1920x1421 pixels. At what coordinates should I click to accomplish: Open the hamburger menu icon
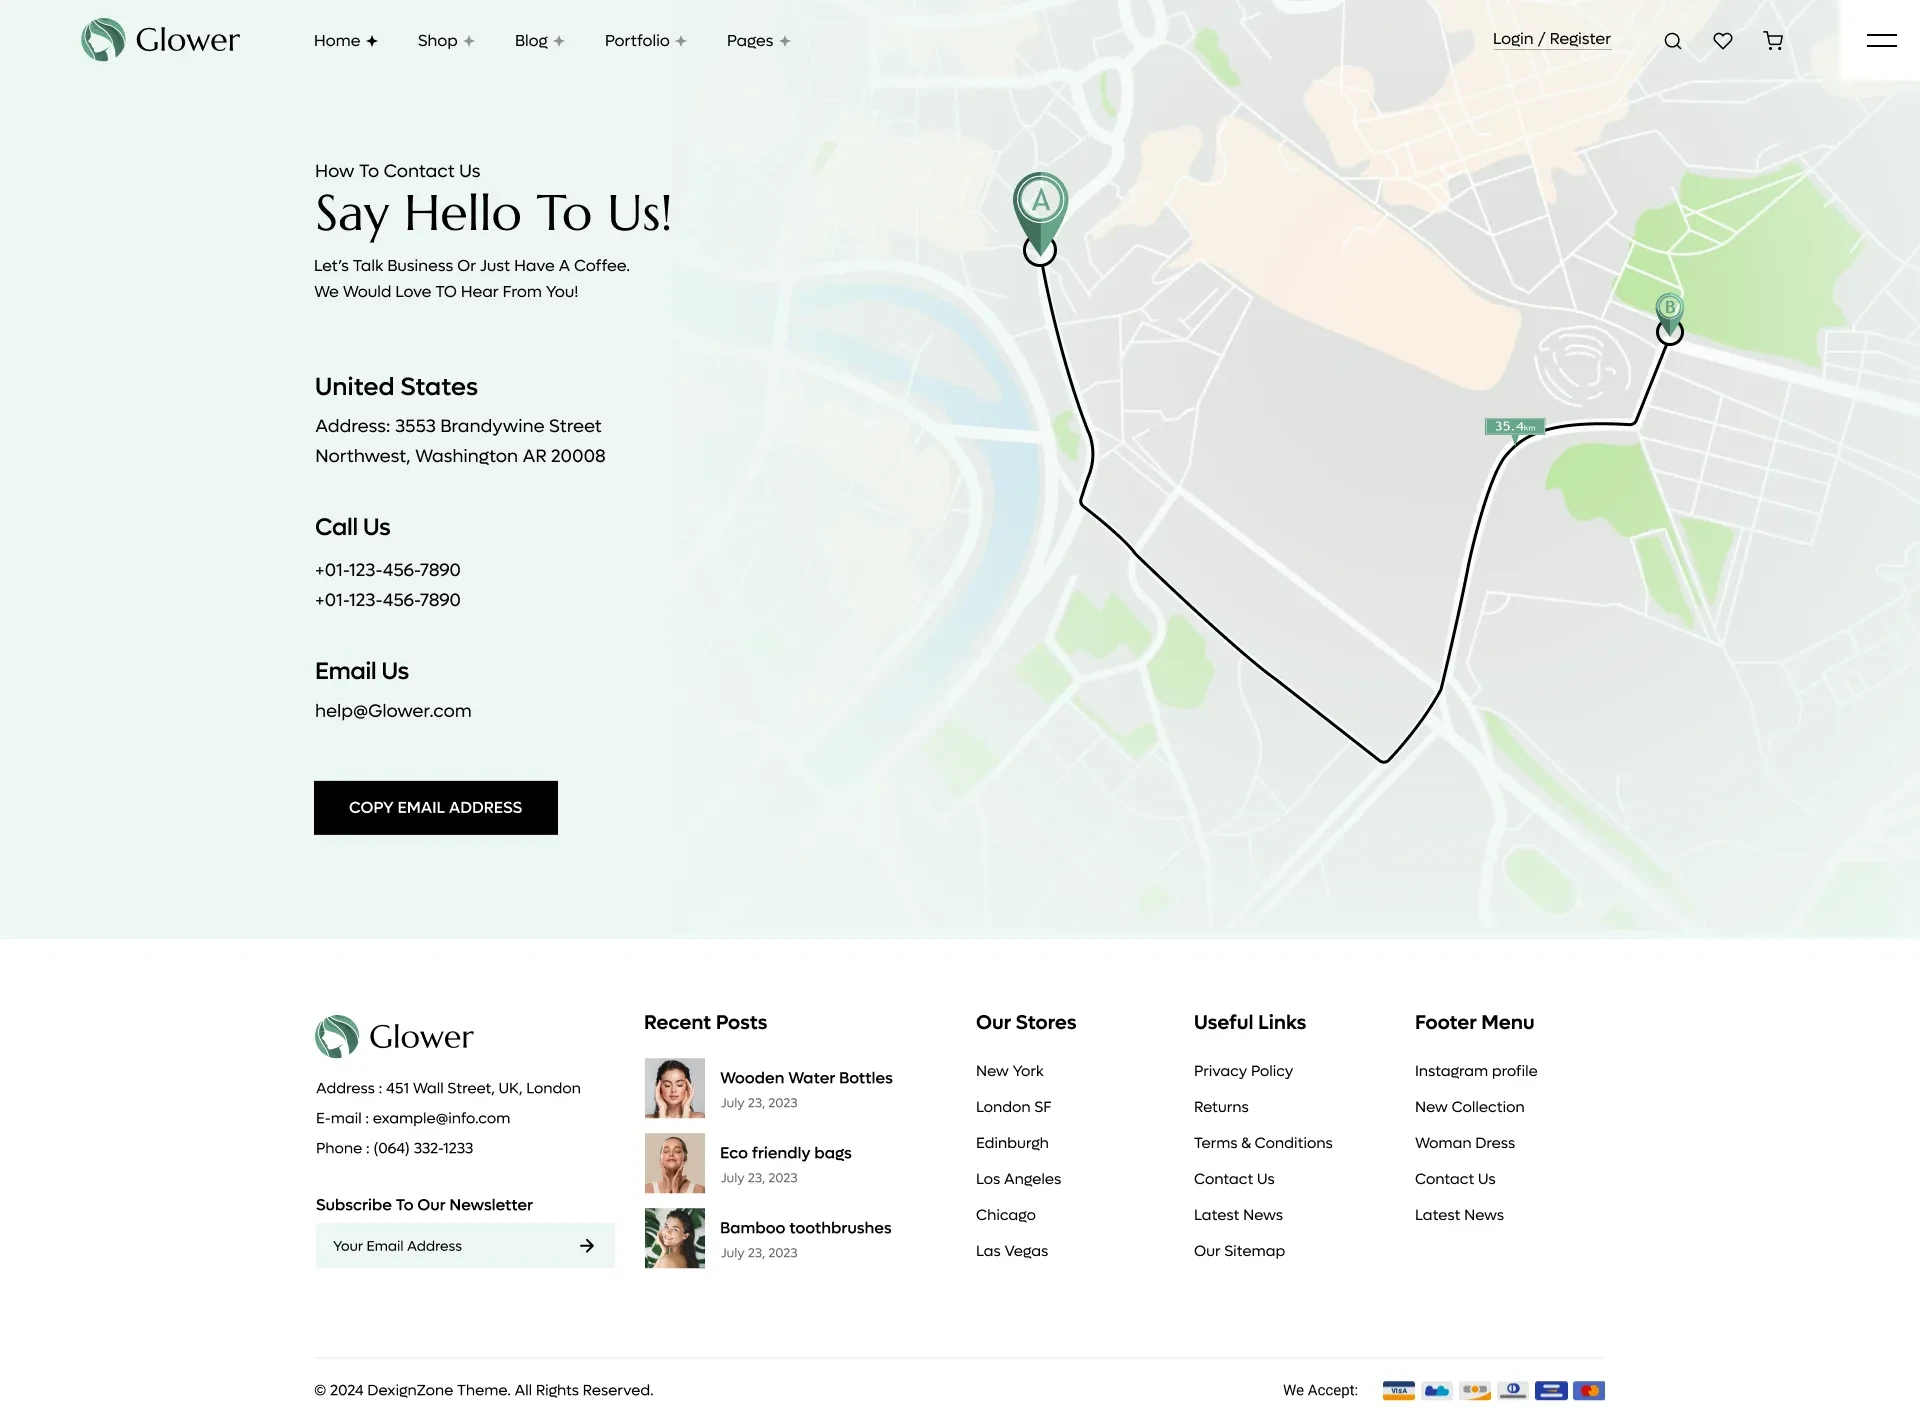(x=1881, y=41)
